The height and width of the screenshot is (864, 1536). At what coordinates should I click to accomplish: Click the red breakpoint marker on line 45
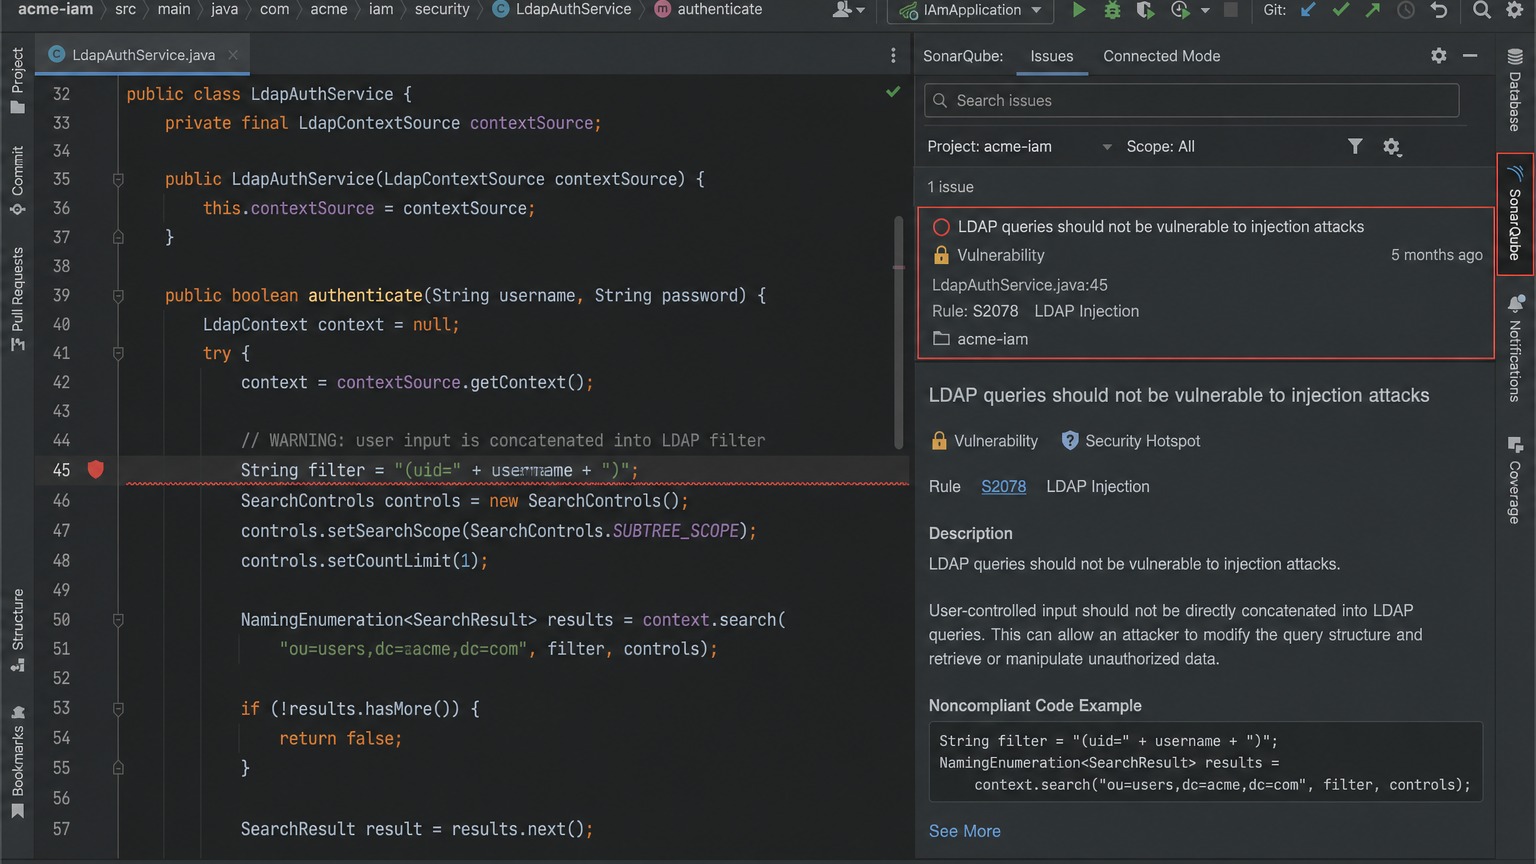coord(96,469)
